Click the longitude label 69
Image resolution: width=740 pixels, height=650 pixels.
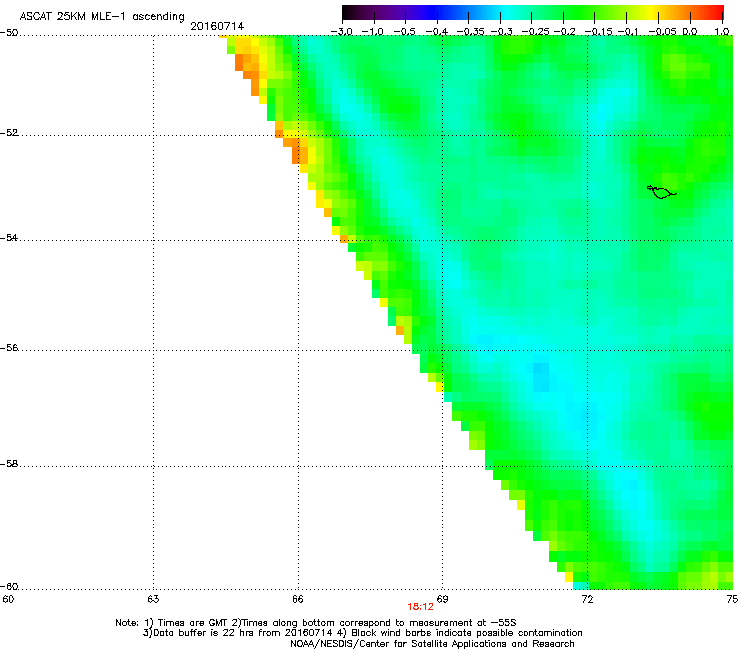point(442,599)
